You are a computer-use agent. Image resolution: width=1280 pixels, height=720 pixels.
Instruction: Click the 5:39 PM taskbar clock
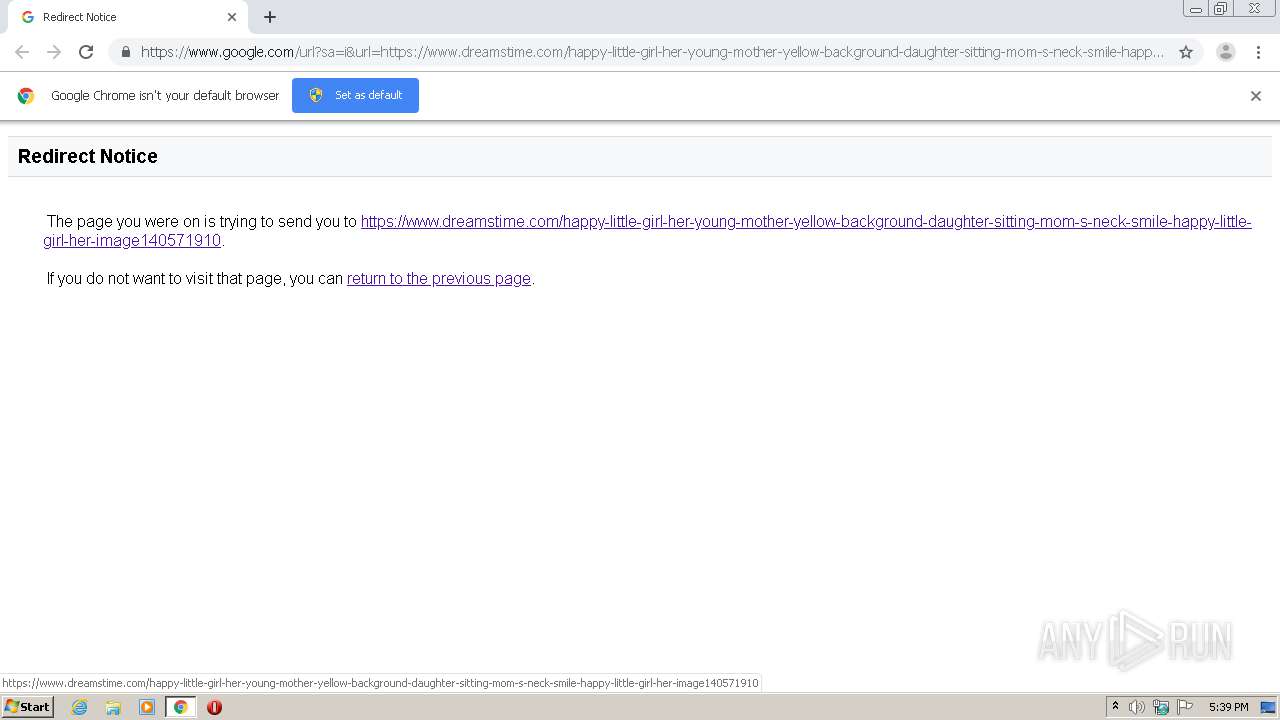click(x=1228, y=707)
